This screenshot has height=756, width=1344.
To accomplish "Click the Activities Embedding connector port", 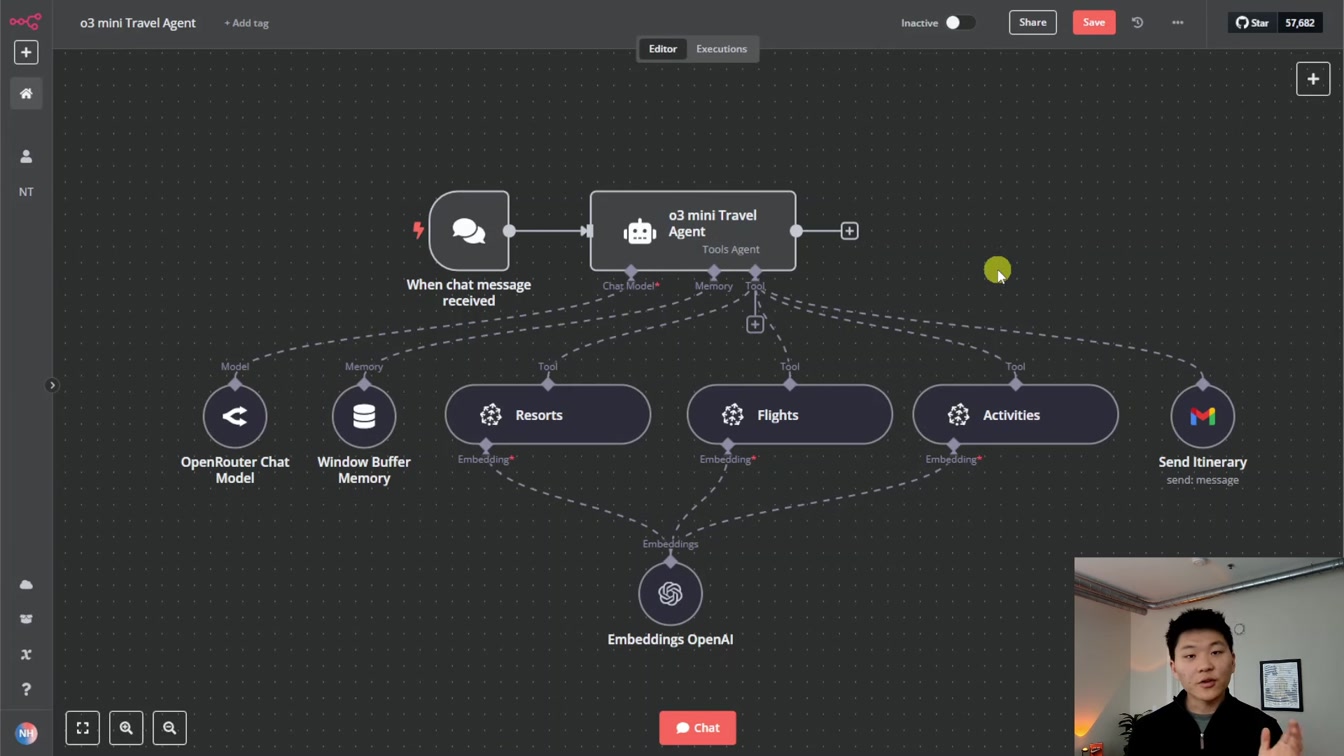I will pyautogui.click(x=954, y=445).
